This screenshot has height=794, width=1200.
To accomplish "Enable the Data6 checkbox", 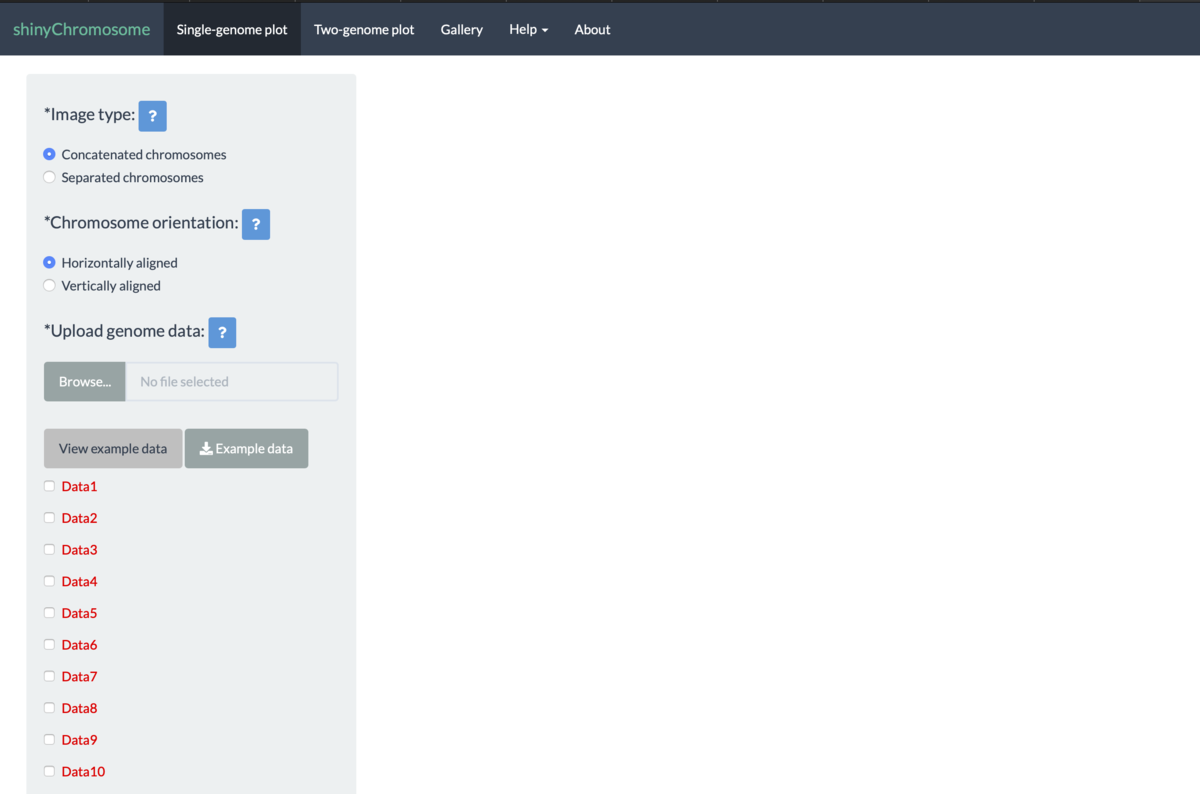I will (x=50, y=645).
